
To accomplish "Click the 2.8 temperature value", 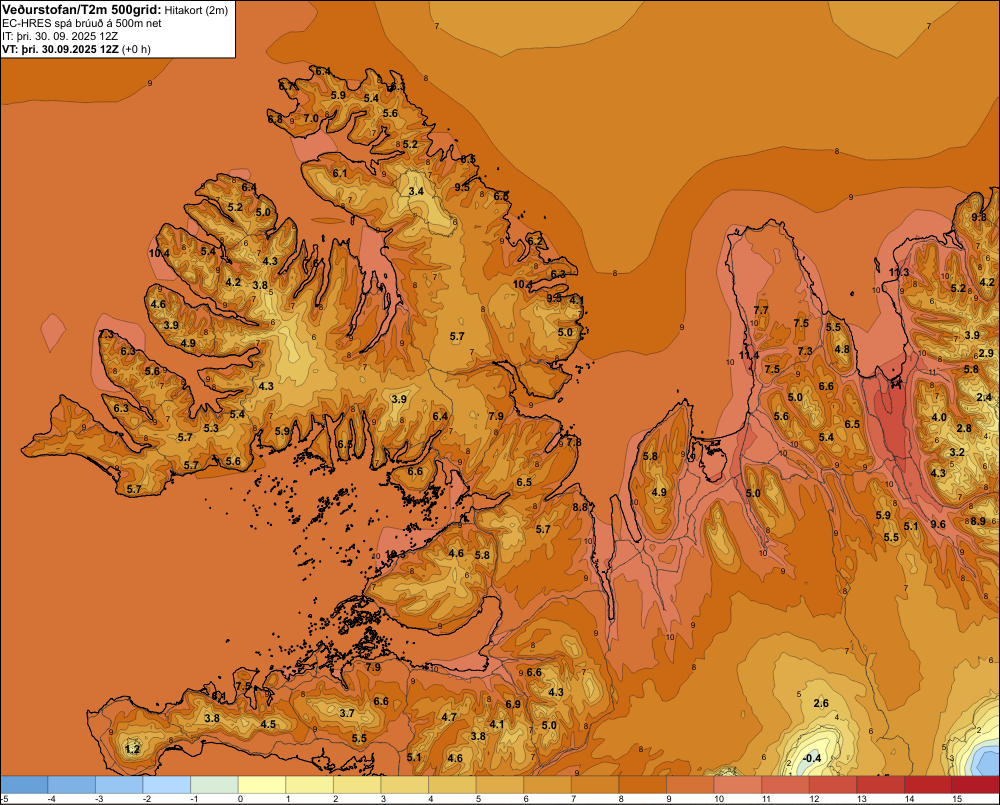I will pos(964,428).
